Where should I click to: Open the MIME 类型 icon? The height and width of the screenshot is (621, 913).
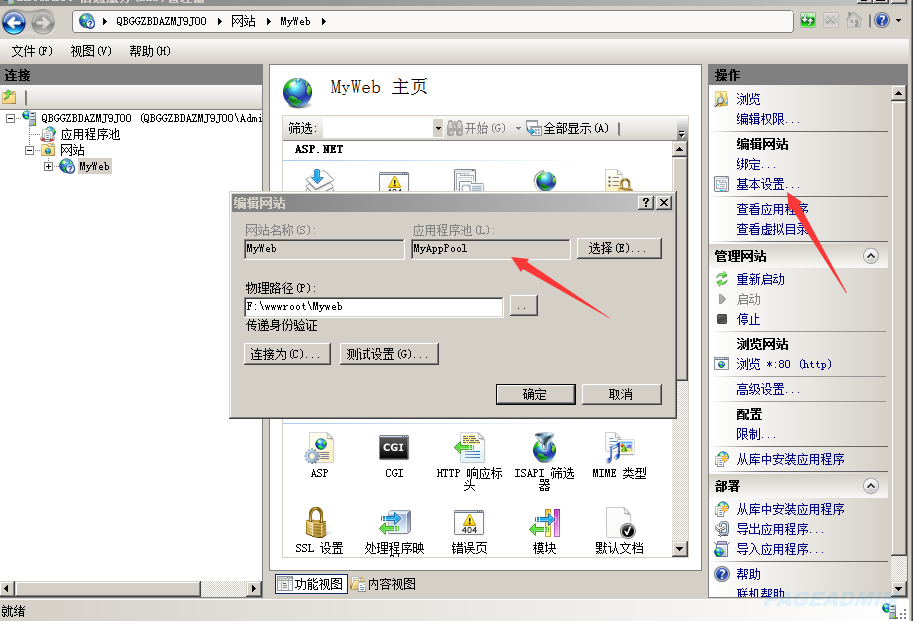[619, 448]
